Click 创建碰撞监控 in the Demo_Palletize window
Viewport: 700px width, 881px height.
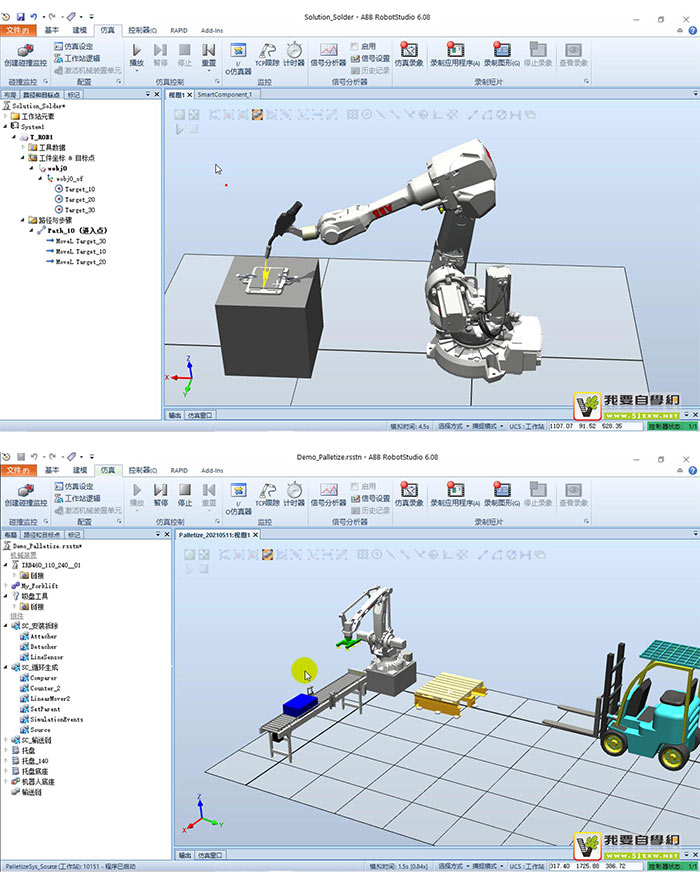pos(25,496)
